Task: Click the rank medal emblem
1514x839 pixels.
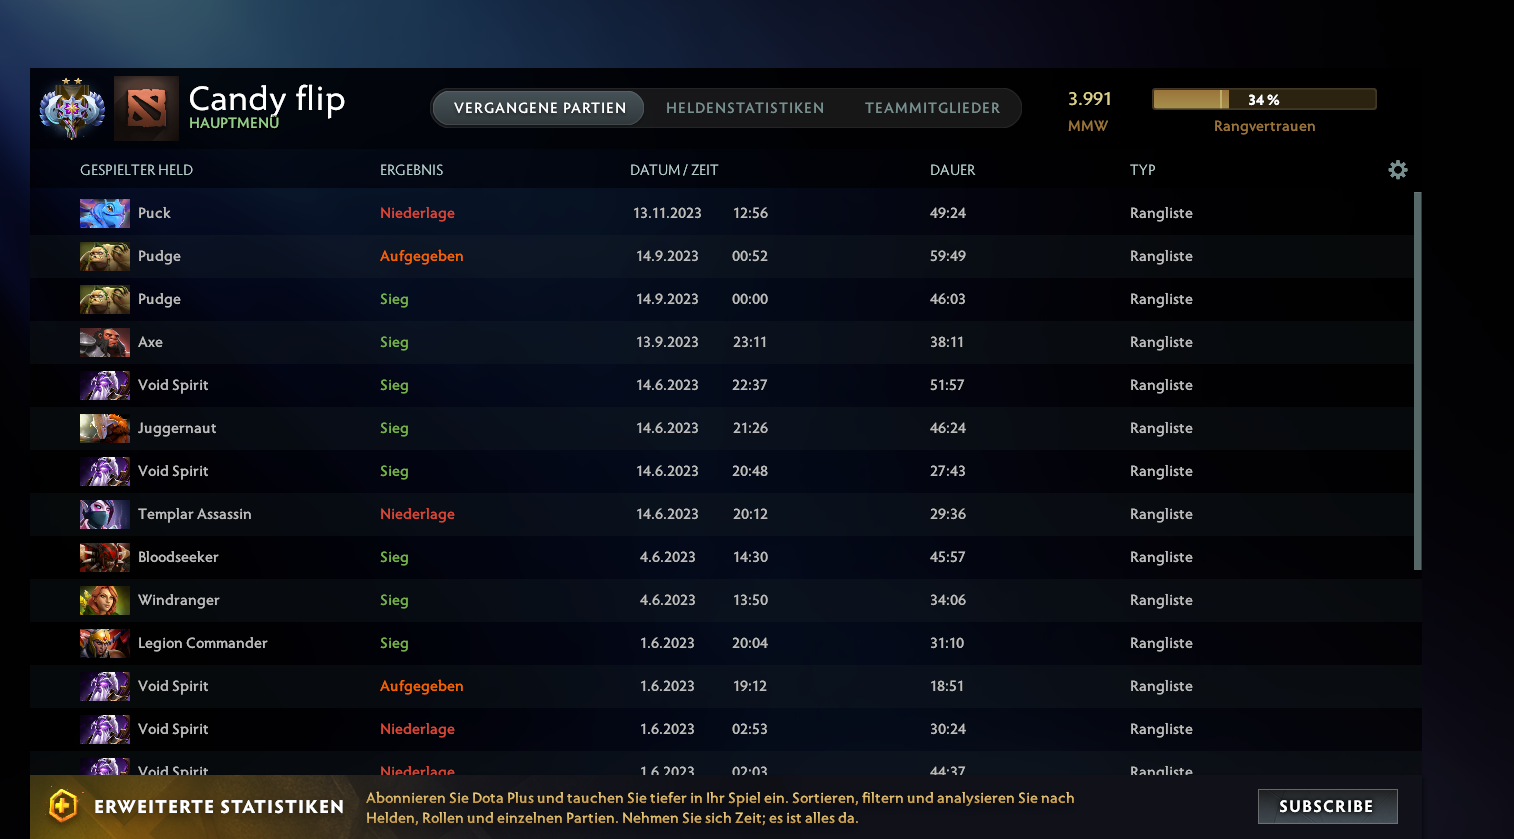Action: pos(72,107)
